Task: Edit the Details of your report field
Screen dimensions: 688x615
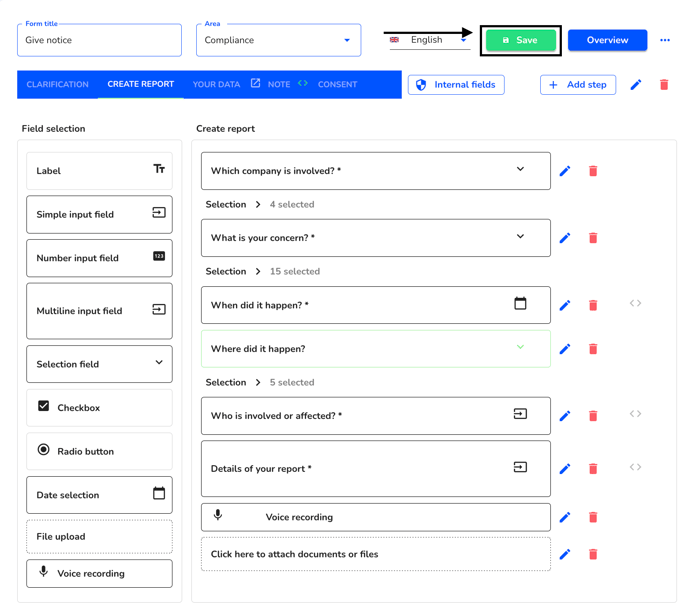Action: [x=565, y=469]
